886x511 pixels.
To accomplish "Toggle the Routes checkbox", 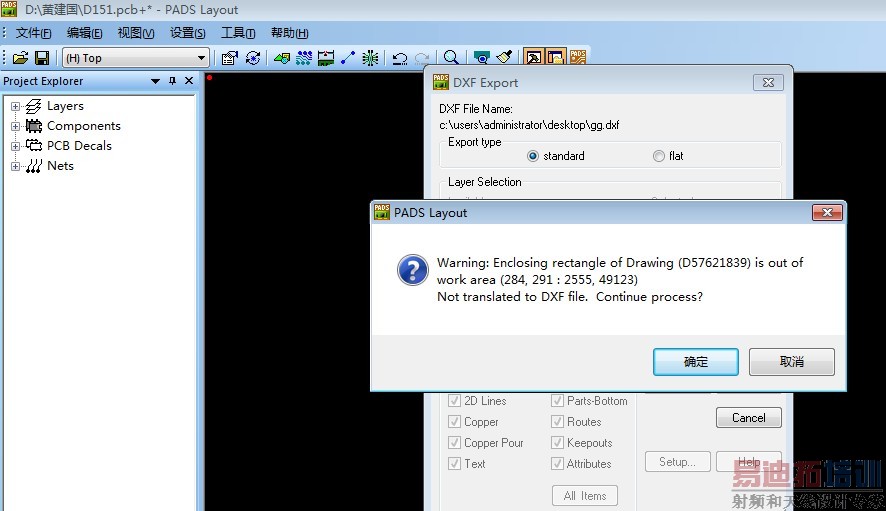I will (558, 422).
